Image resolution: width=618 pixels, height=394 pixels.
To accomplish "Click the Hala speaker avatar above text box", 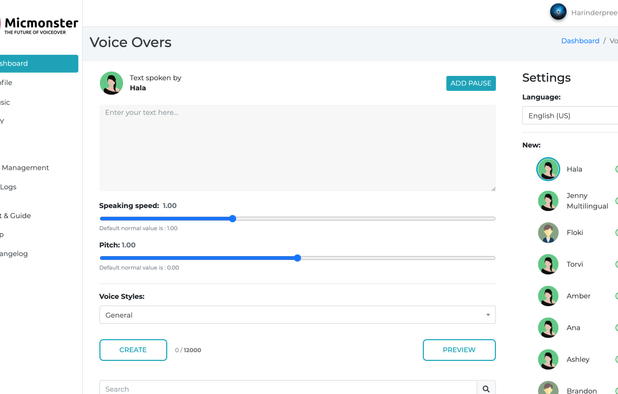I will pyautogui.click(x=112, y=83).
